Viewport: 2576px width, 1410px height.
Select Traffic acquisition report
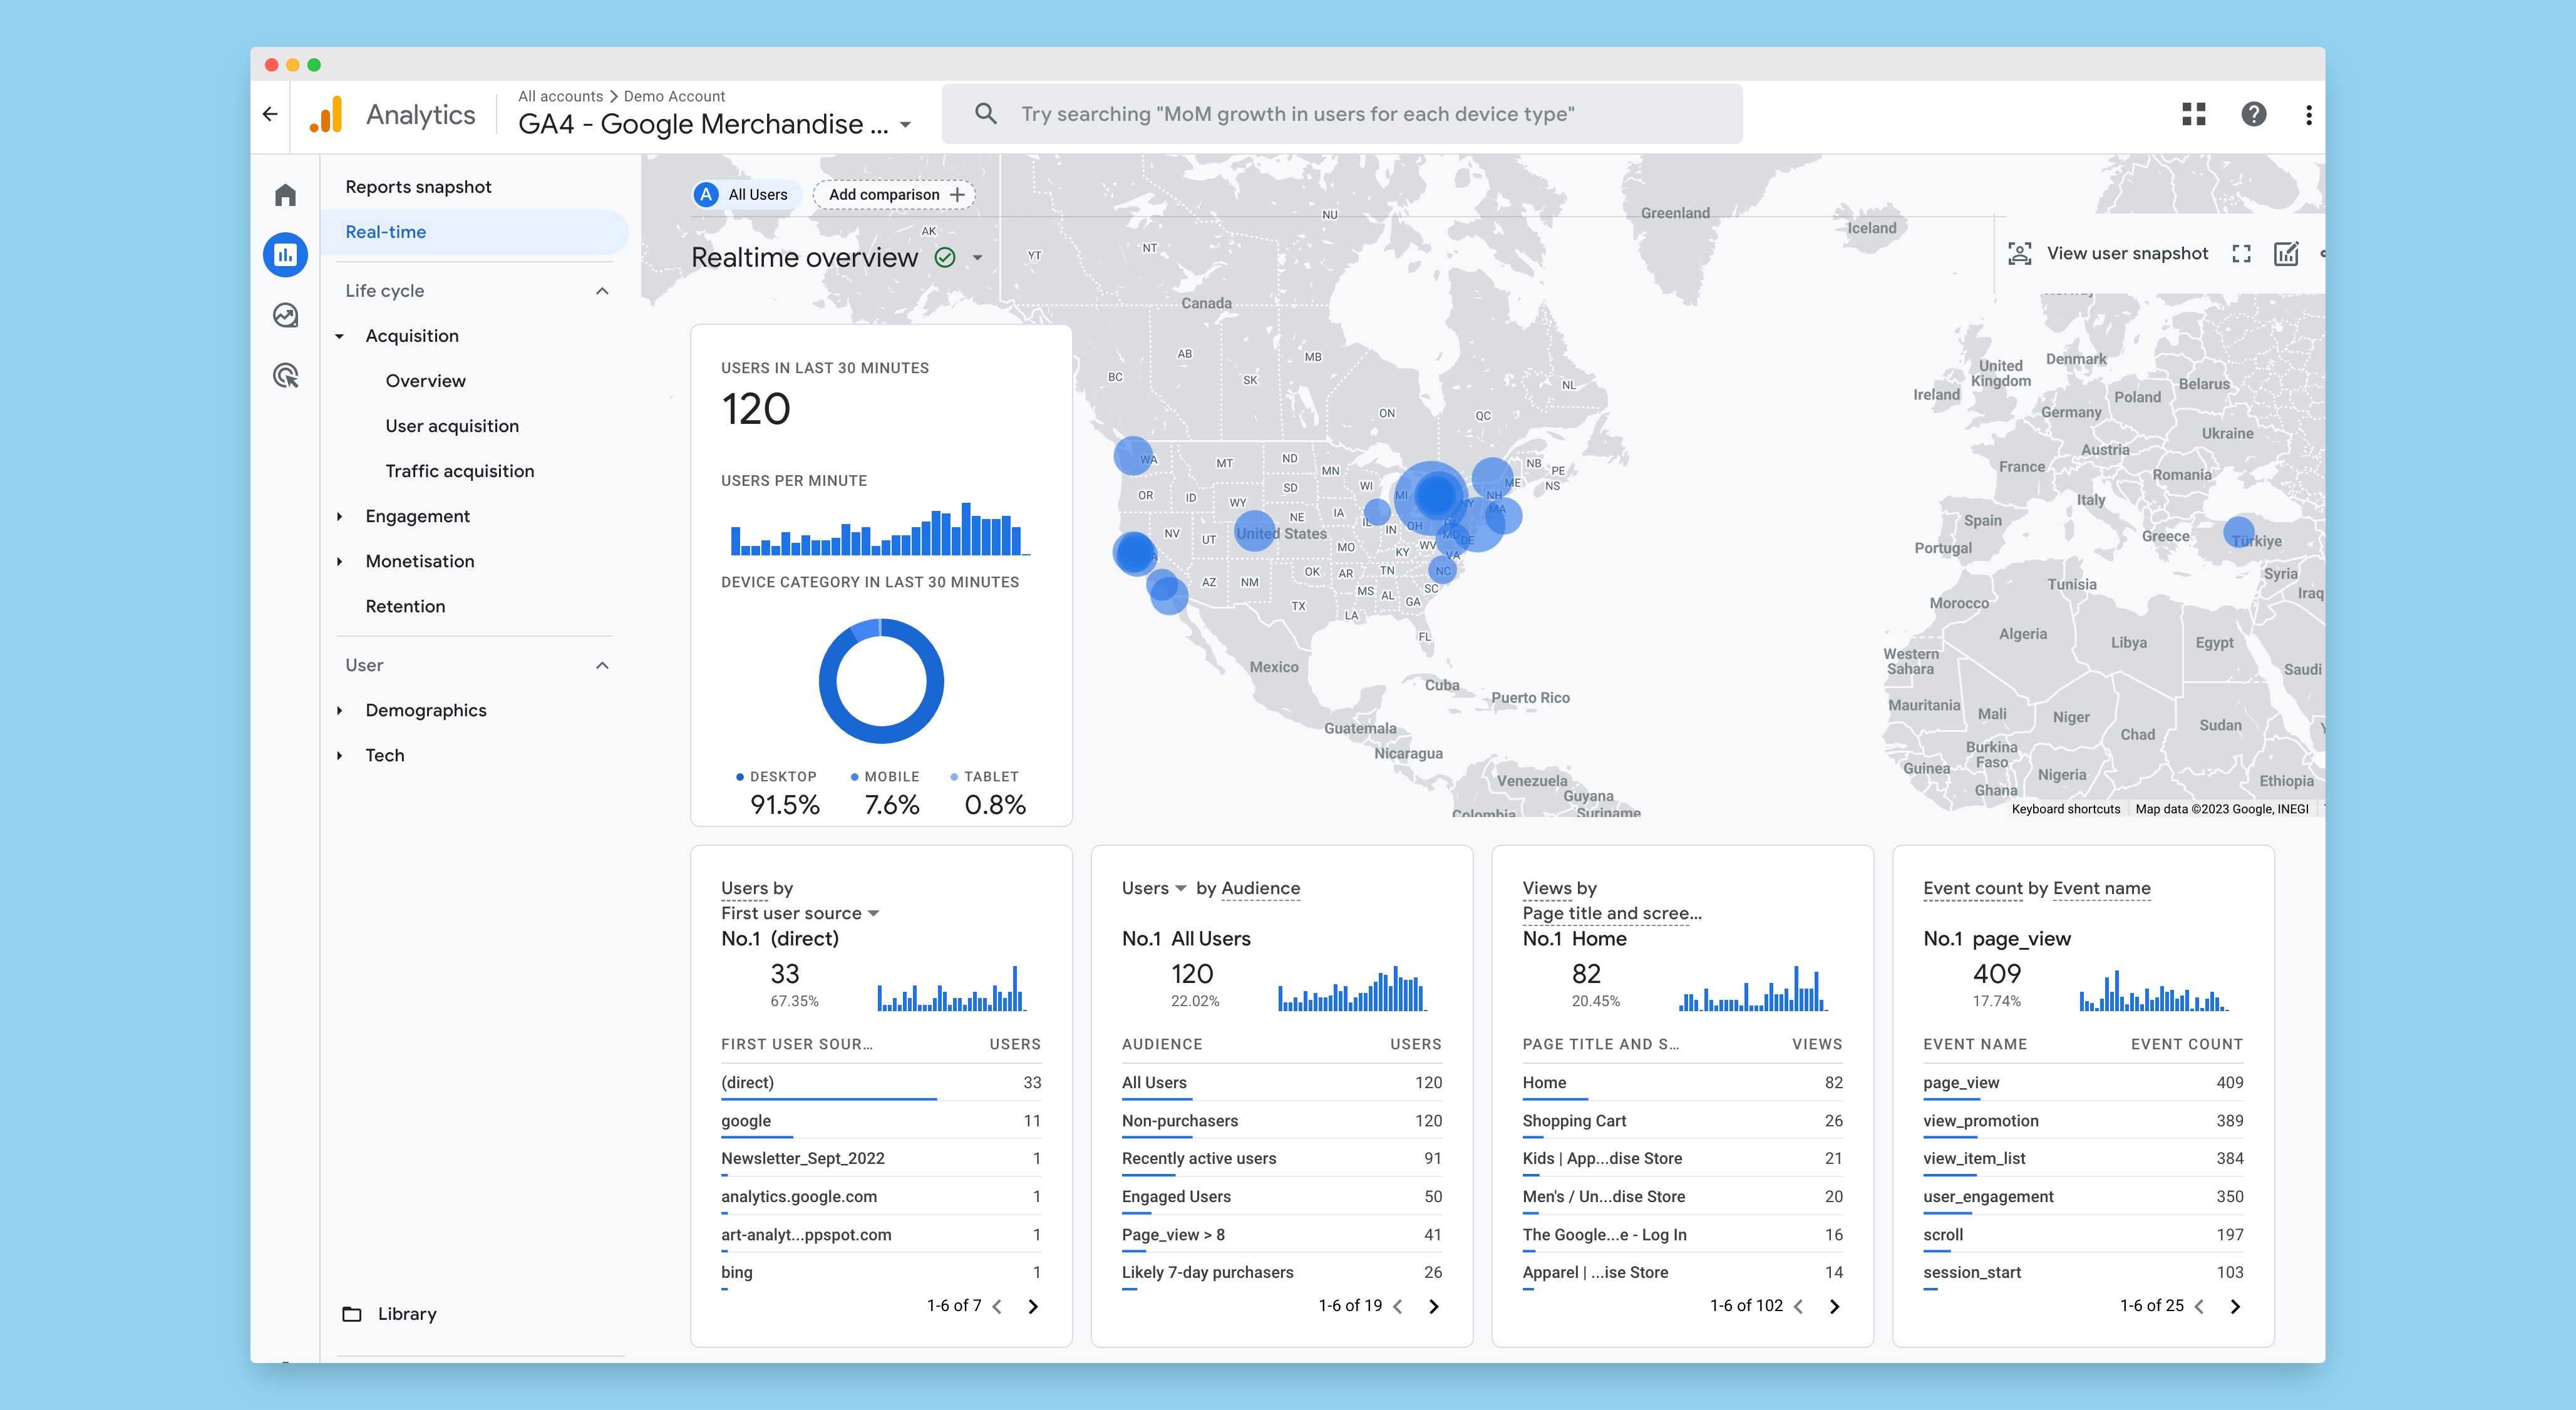click(x=459, y=471)
